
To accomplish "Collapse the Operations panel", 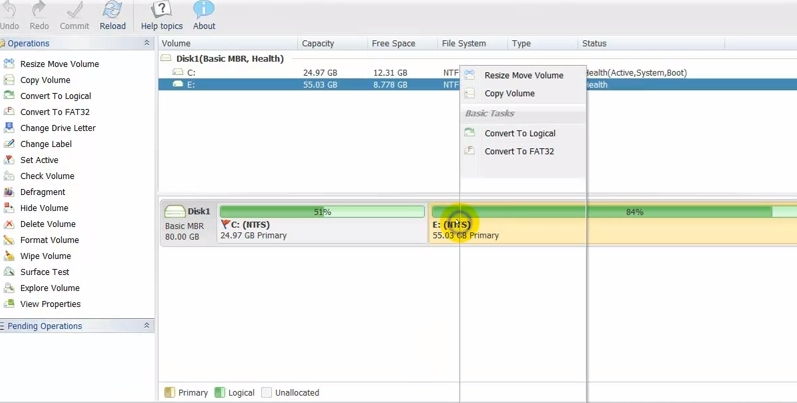I will pyautogui.click(x=147, y=43).
